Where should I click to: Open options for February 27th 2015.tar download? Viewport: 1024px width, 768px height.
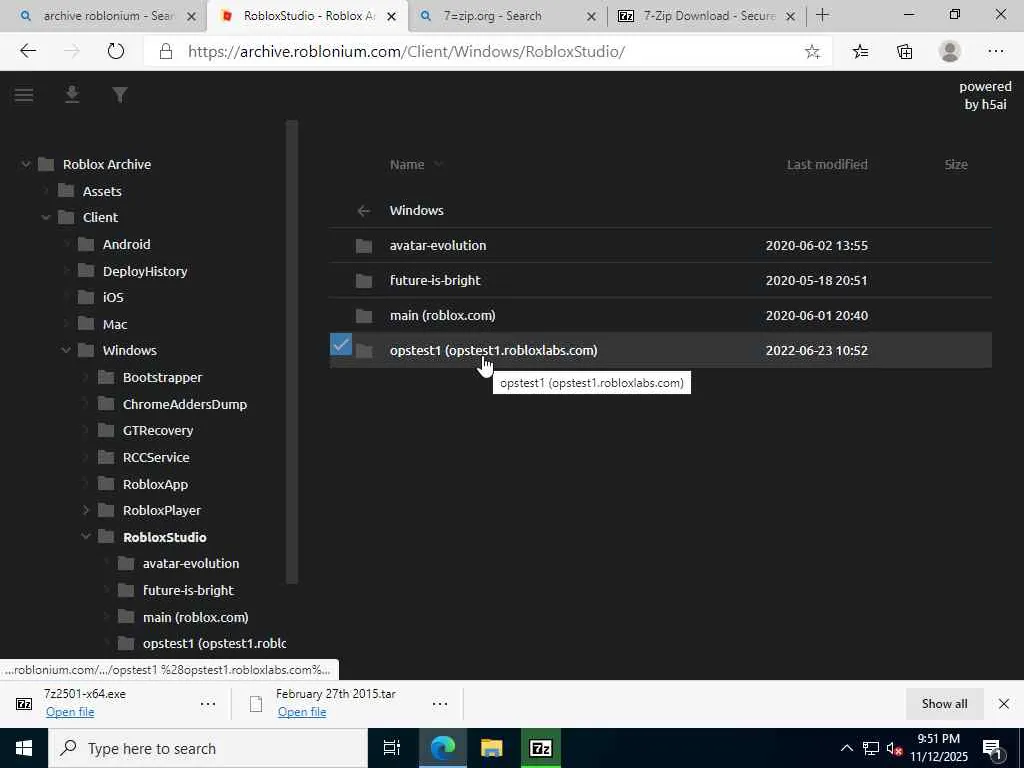pos(440,704)
